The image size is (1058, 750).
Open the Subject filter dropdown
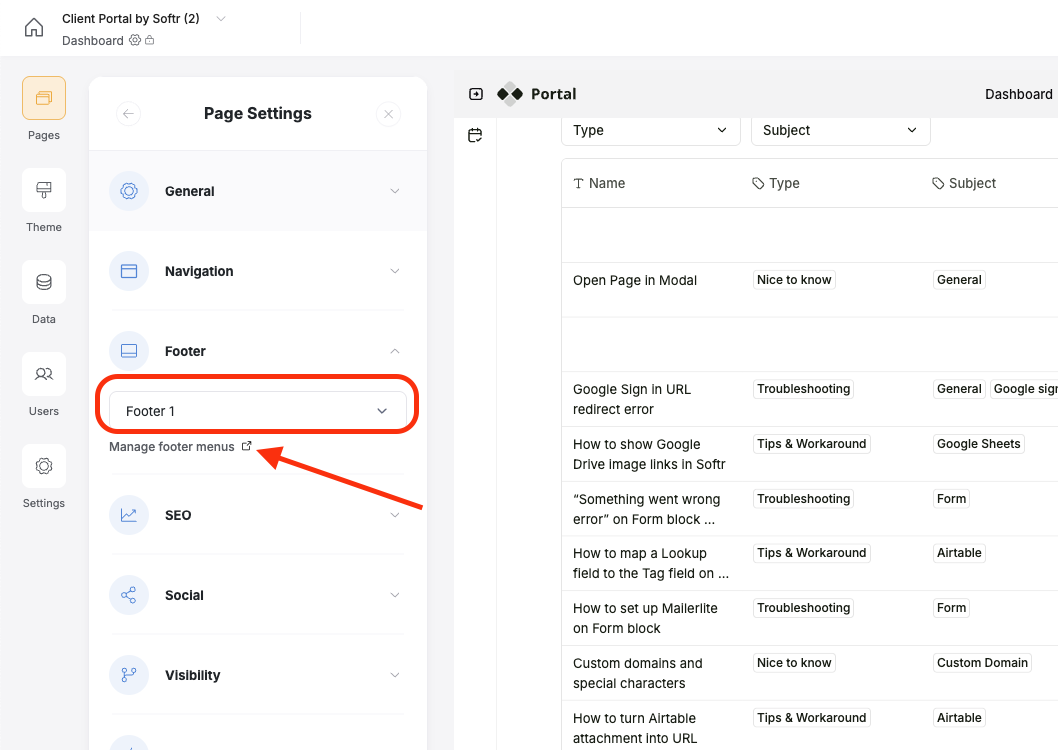[x=841, y=130]
